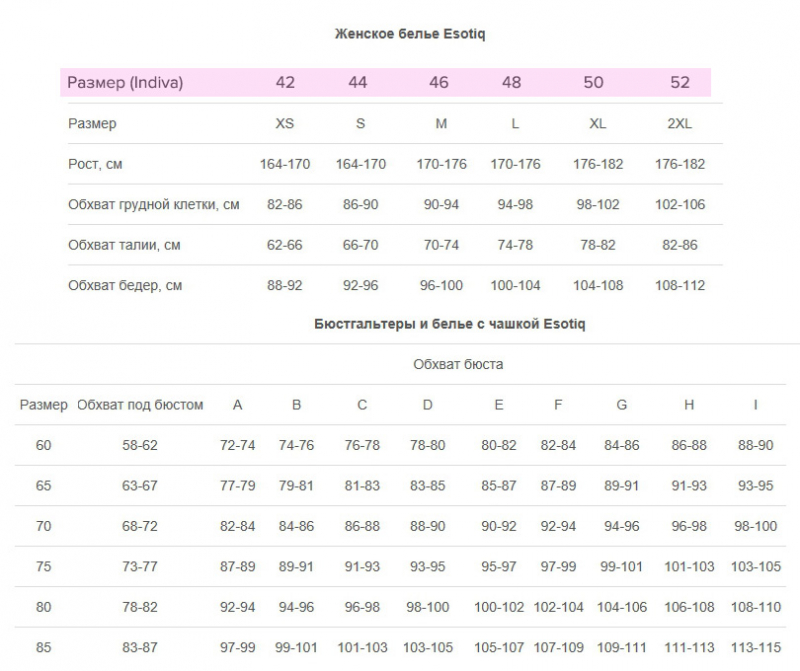Click the Бюстгальтеры и белье с чашкой heading
The width and height of the screenshot is (800, 671).
[x=449, y=324]
